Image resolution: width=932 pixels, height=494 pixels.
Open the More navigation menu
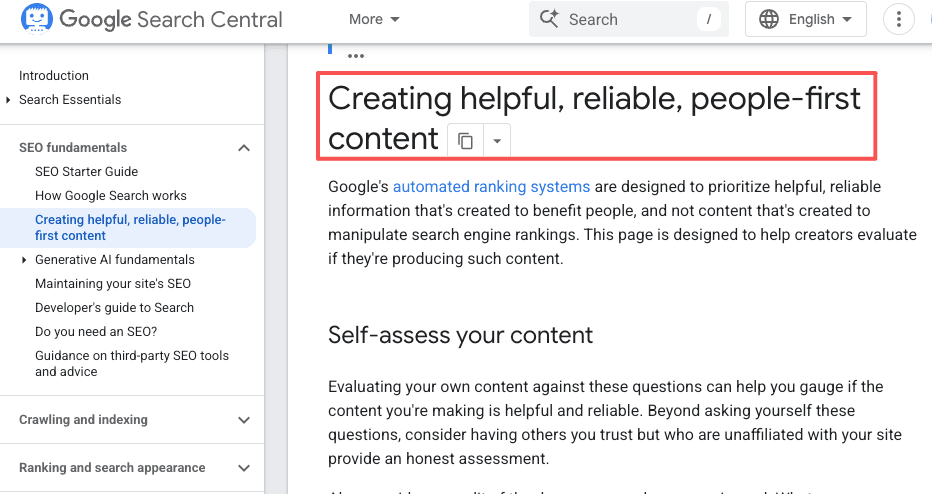[x=374, y=19]
